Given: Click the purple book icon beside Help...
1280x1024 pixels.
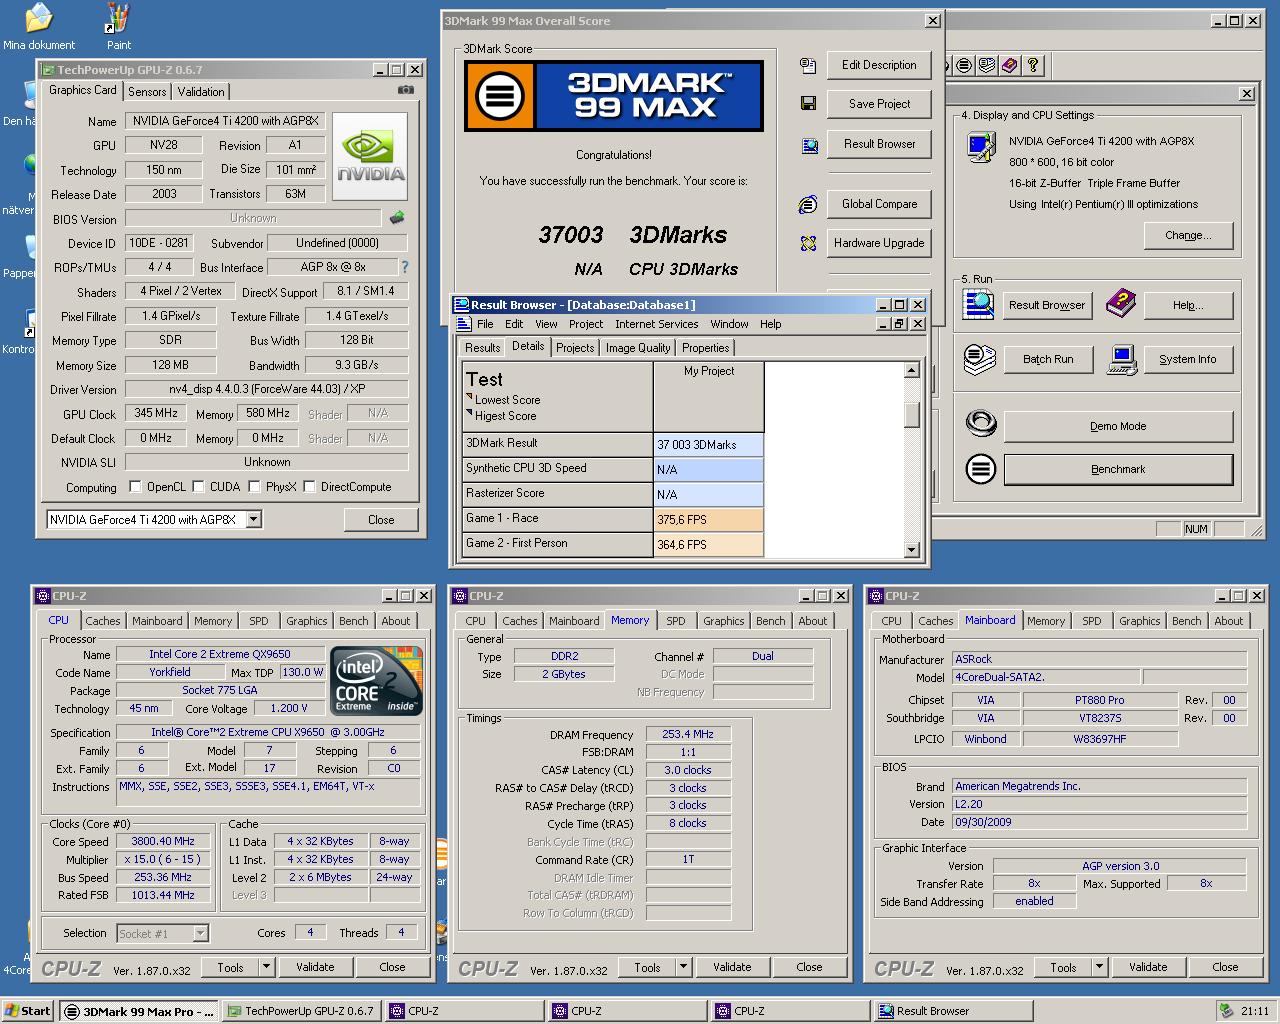Looking at the screenshot, I should coord(1121,303).
